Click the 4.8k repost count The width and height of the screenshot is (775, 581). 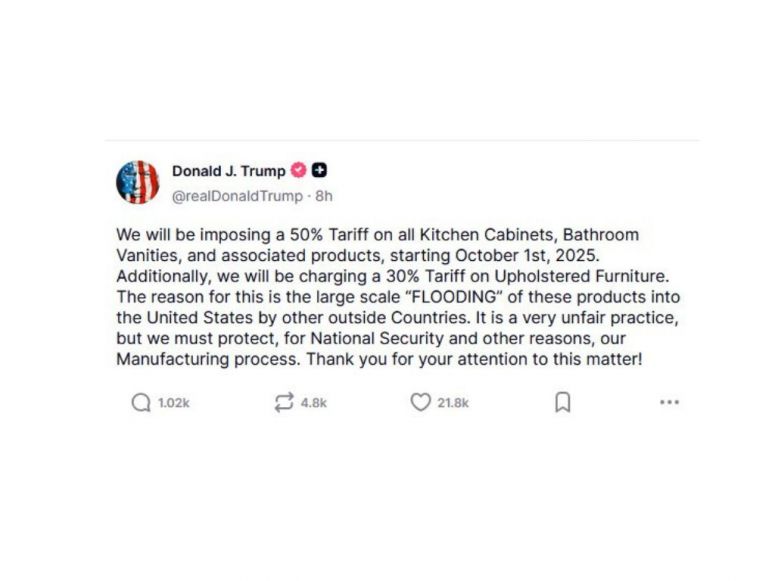tap(314, 403)
